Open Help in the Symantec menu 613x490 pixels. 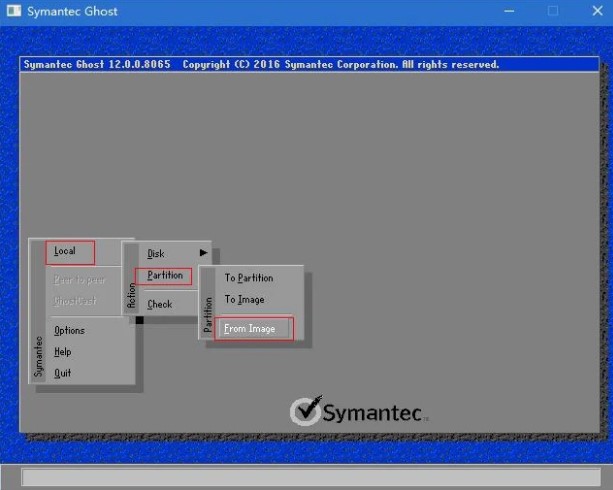(63, 352)
